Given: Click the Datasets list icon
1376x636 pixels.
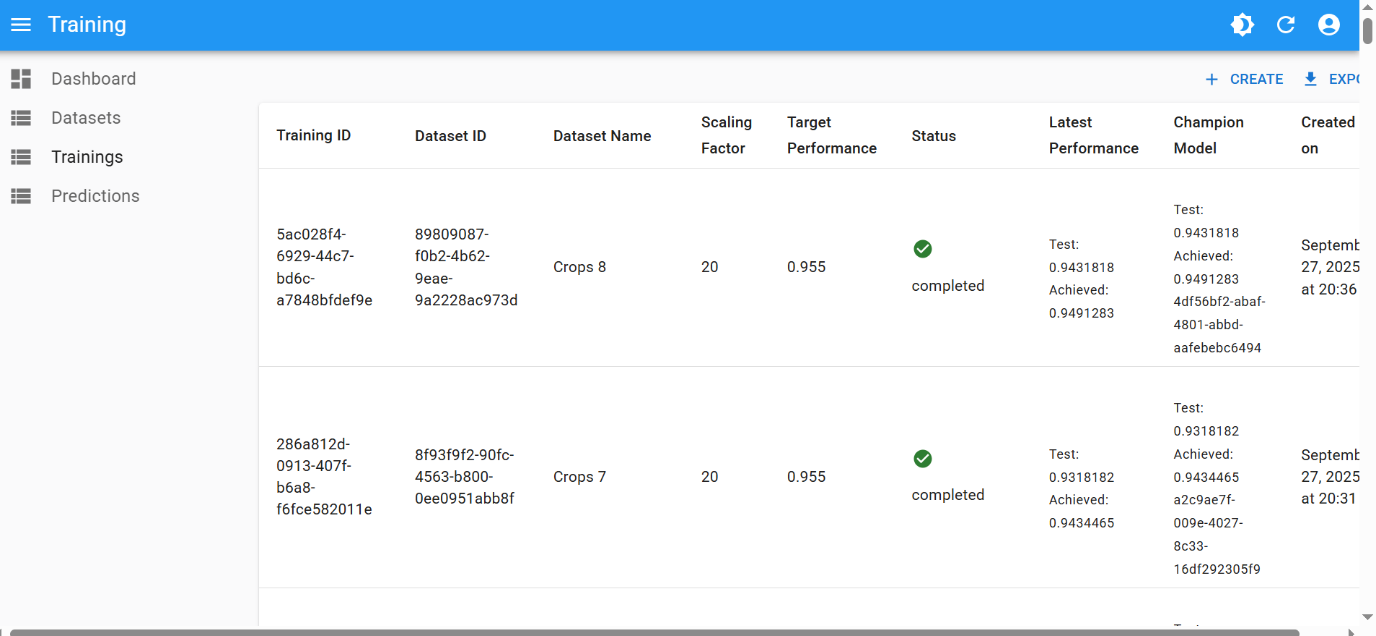Looking at the screenshot, I should point(21,118).
